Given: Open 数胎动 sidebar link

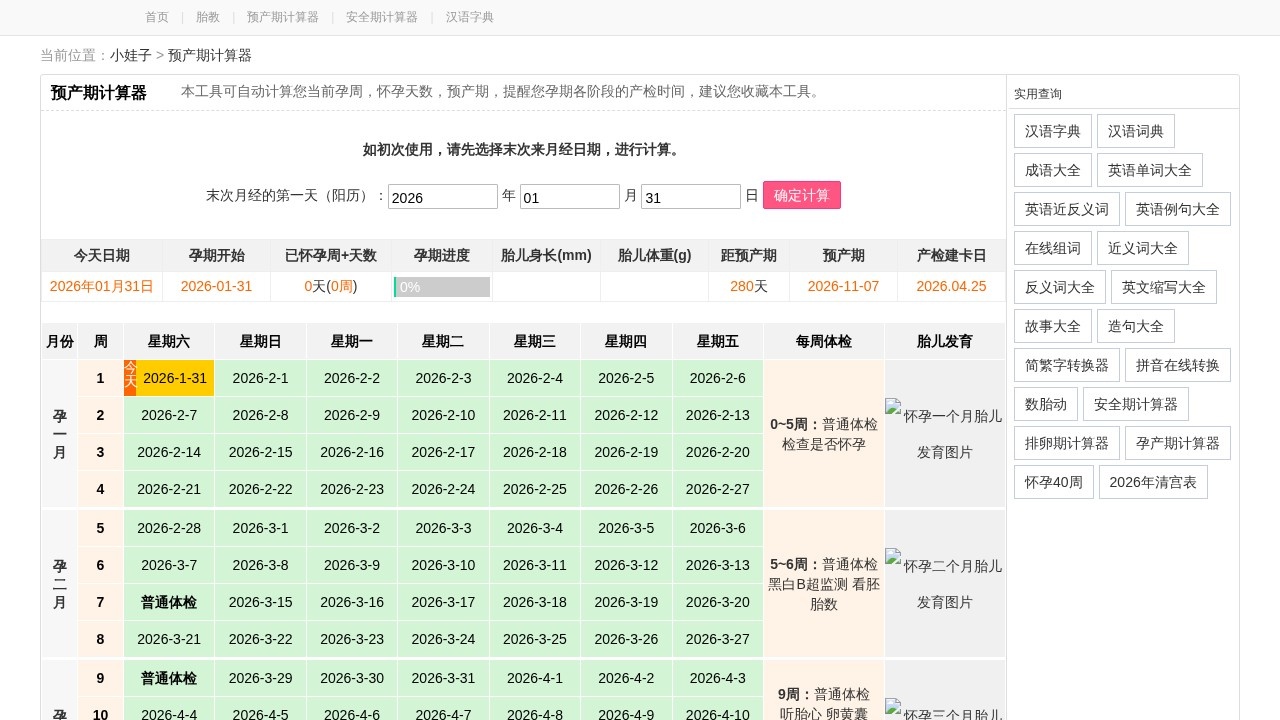Looking at the screenshot, I should point(1045,404).
